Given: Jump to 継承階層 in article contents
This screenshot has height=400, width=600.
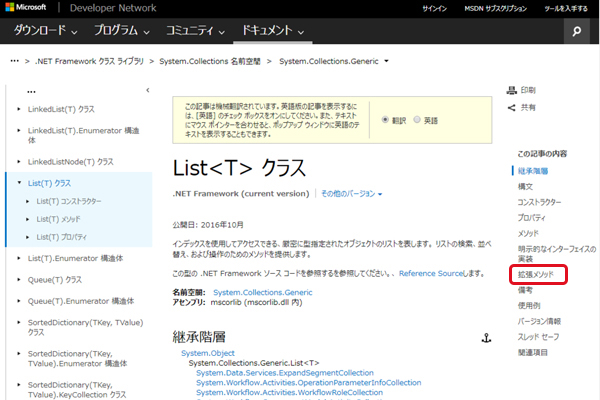Looking at the screenshot, I should point(533,171).
